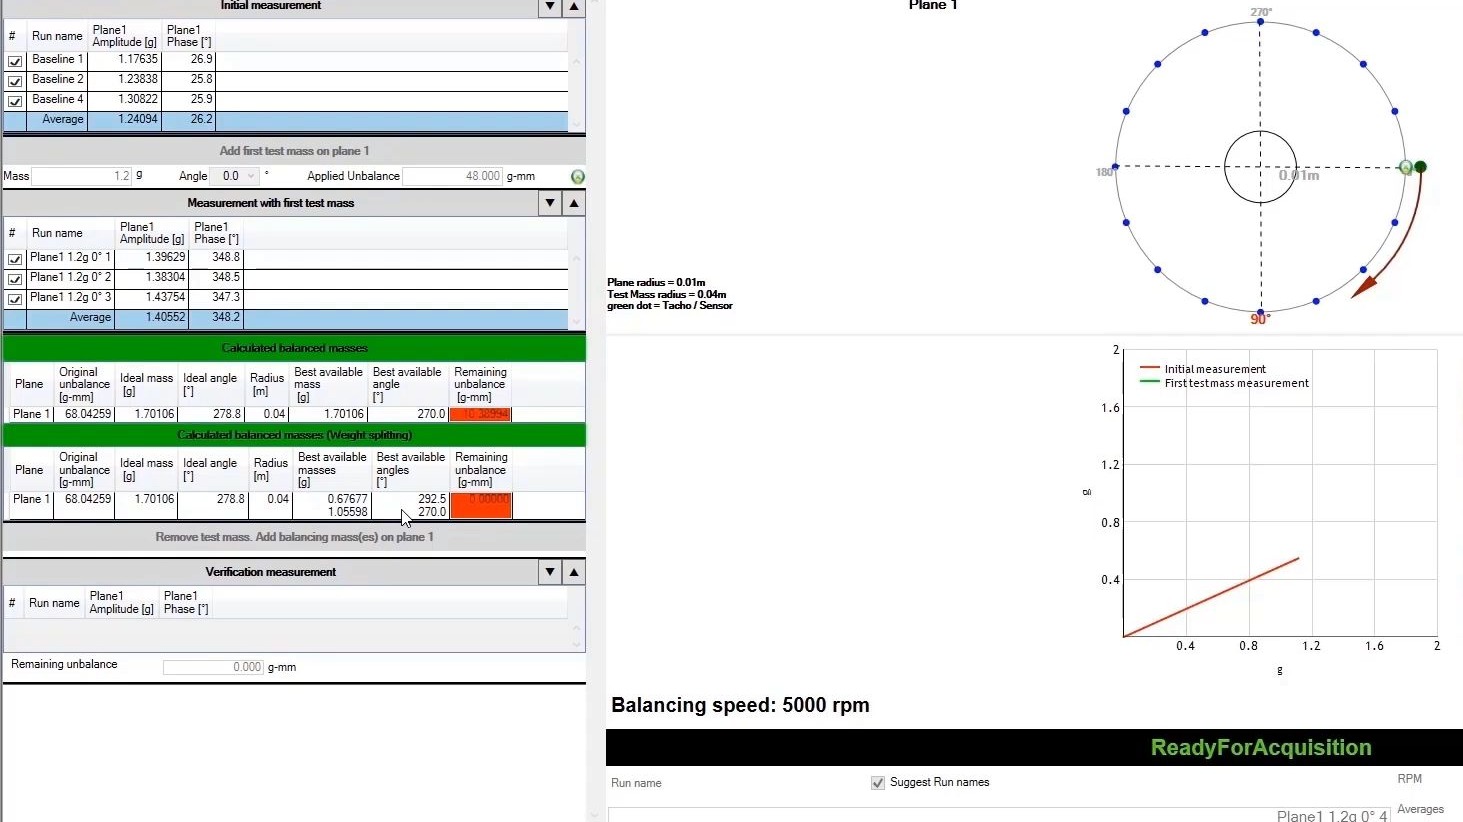The height and width of the screenshot is (822, 1463).
Task: Click down-arrow in Measurement with first test mass header
Action: [550, 203]
